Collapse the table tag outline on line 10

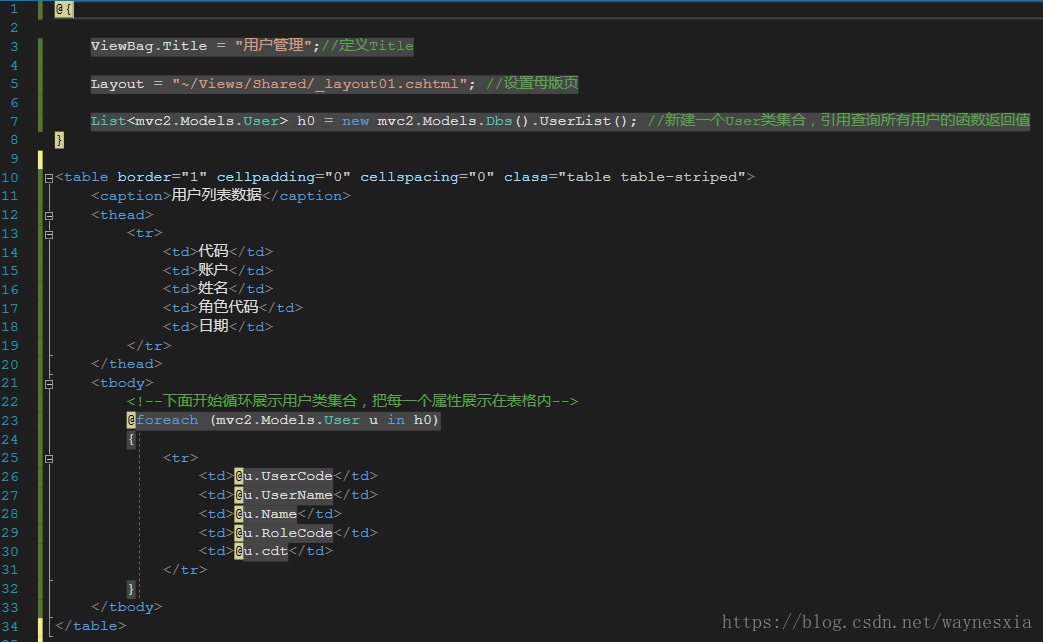click(x=49, y=178)
